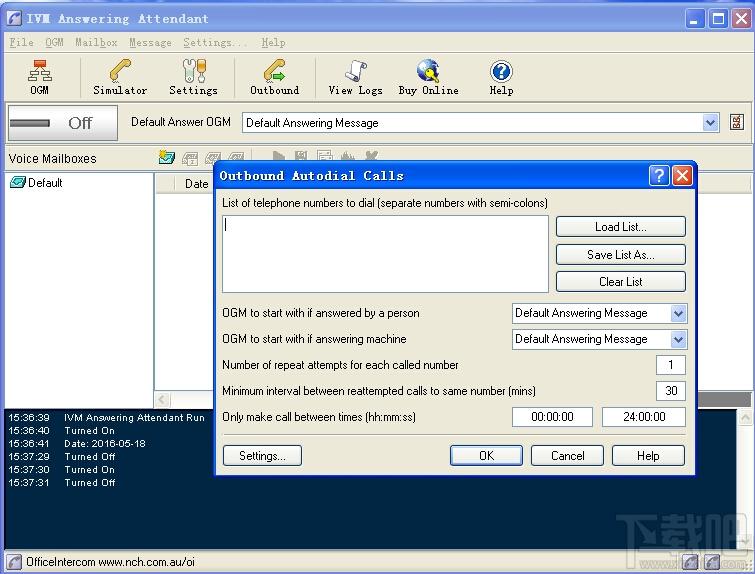Image resolution: width=755 pixels, height=574 pixels.
Task: Launch the call Simulator
Action: point(120,77)
